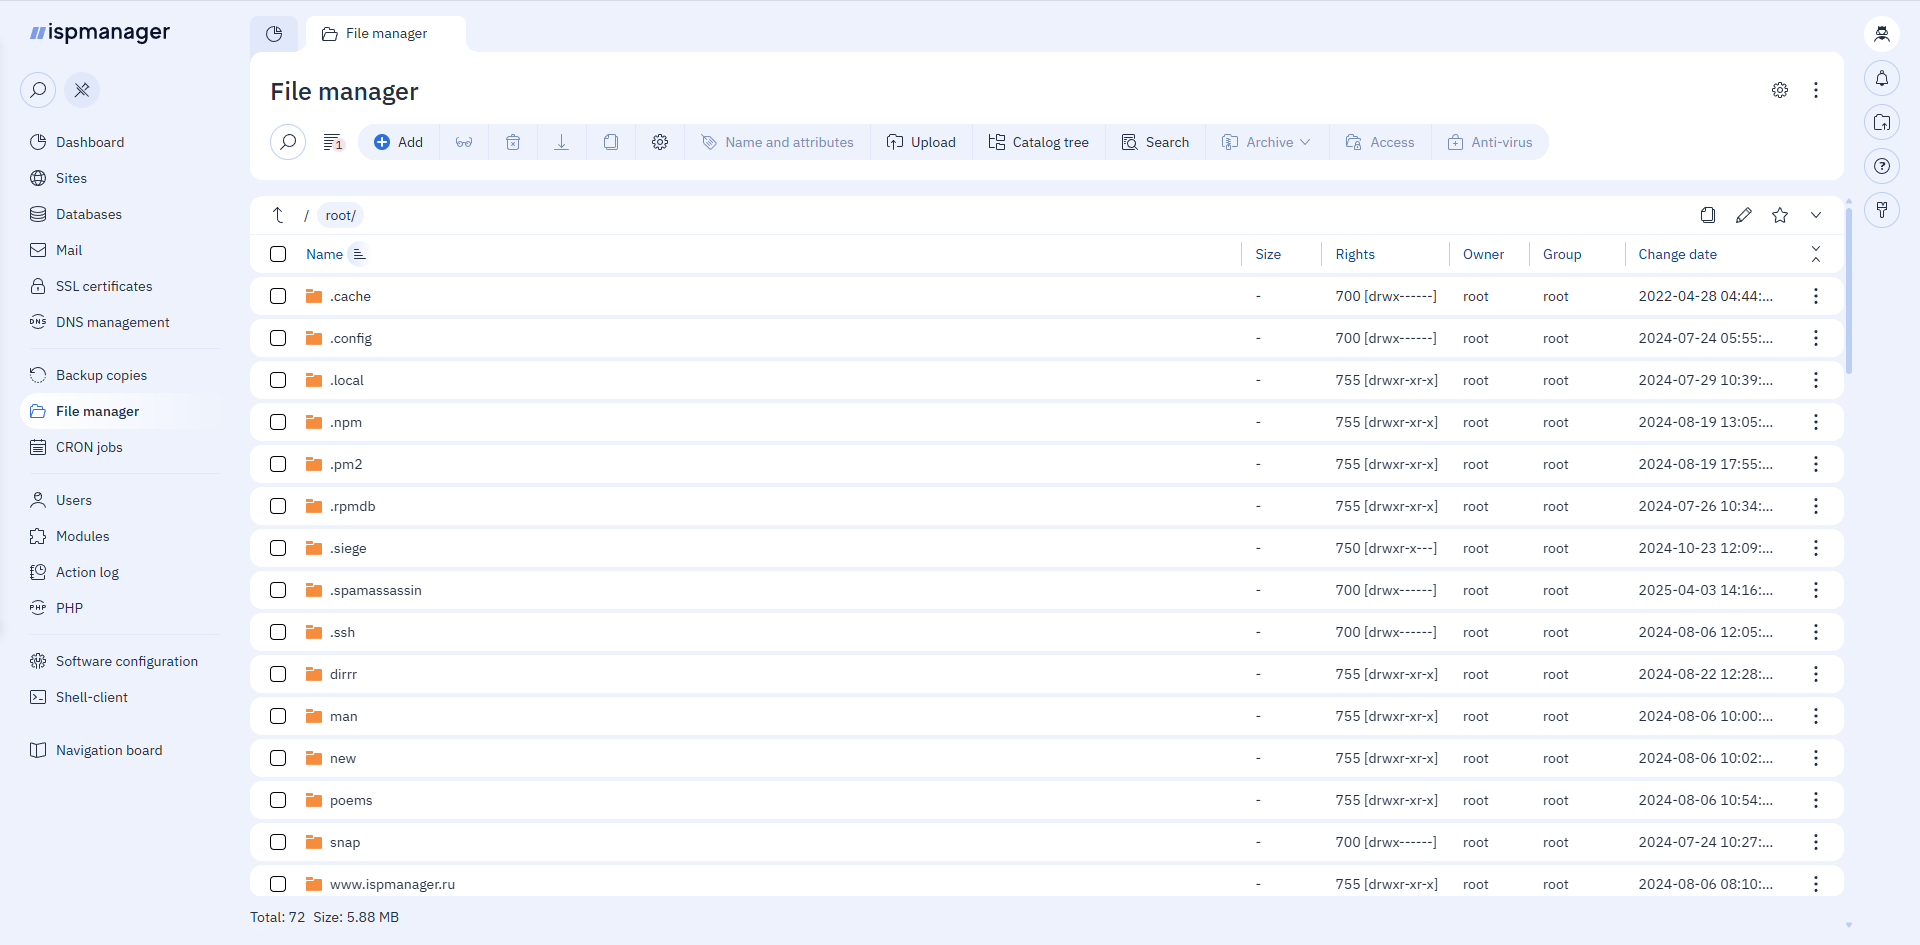Open Backup copies in sidebar

pos(101,375)
